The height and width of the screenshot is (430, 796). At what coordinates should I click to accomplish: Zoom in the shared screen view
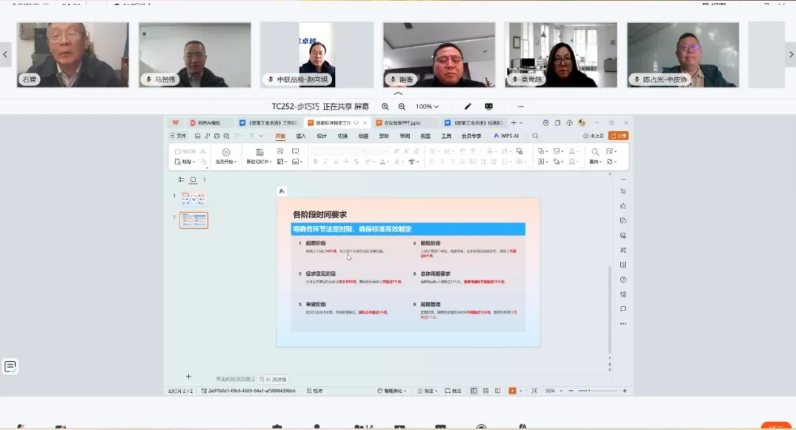coord(402,106)
